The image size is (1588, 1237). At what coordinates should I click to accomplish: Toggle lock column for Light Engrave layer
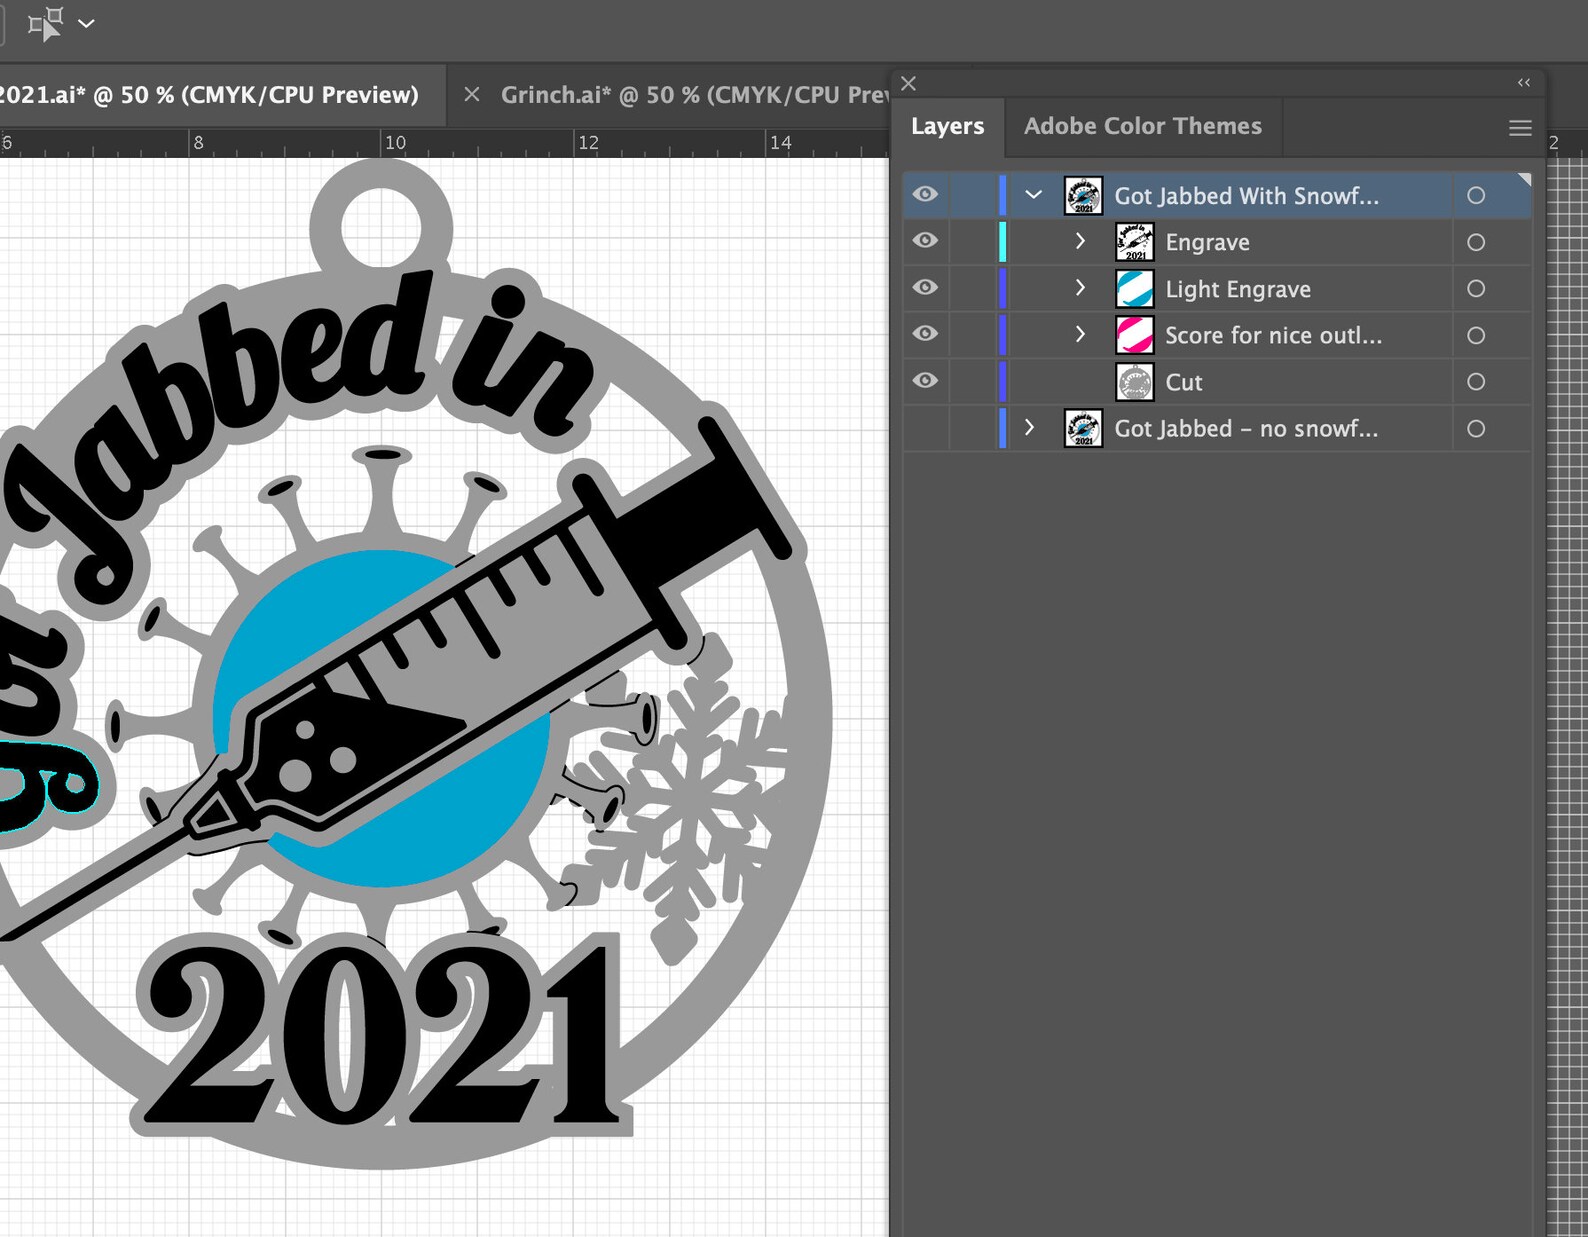(971, 289)
